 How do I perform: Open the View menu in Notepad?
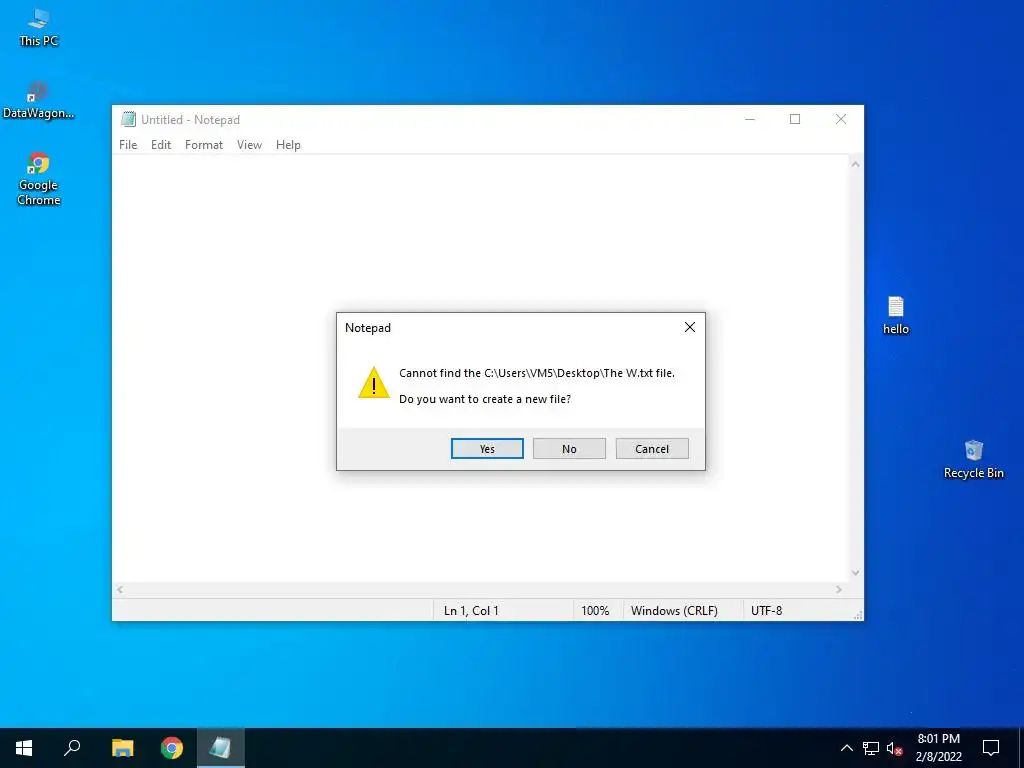[x=249, y=145]
